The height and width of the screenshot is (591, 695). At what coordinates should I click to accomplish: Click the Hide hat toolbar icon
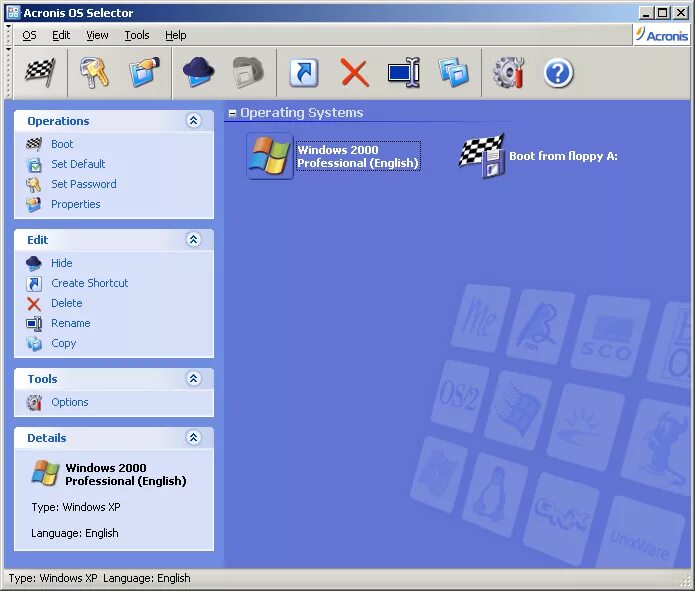[199, 73]
